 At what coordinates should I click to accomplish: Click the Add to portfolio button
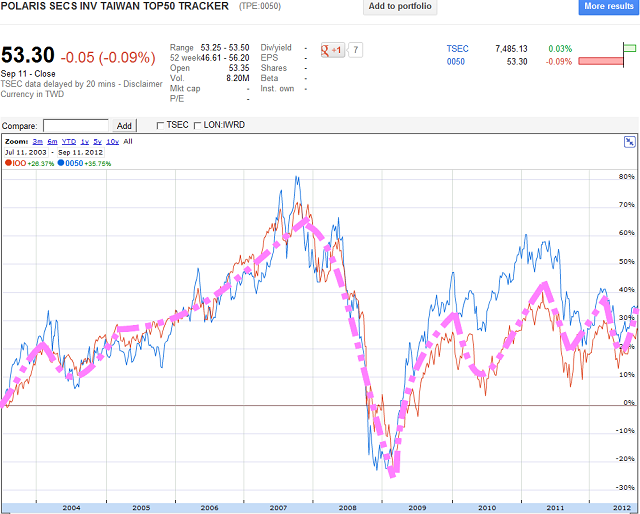tap(400, 7)
